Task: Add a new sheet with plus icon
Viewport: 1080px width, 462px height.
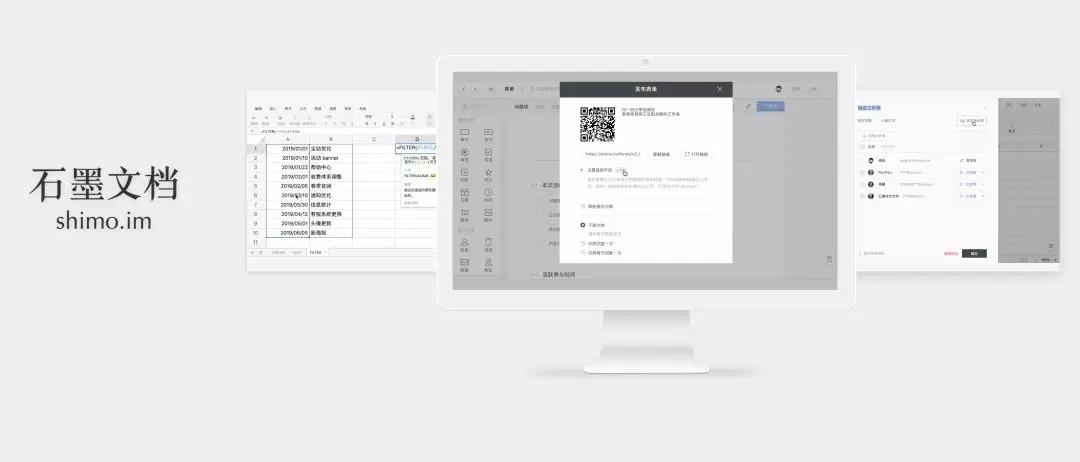Action: pos(252,253)
